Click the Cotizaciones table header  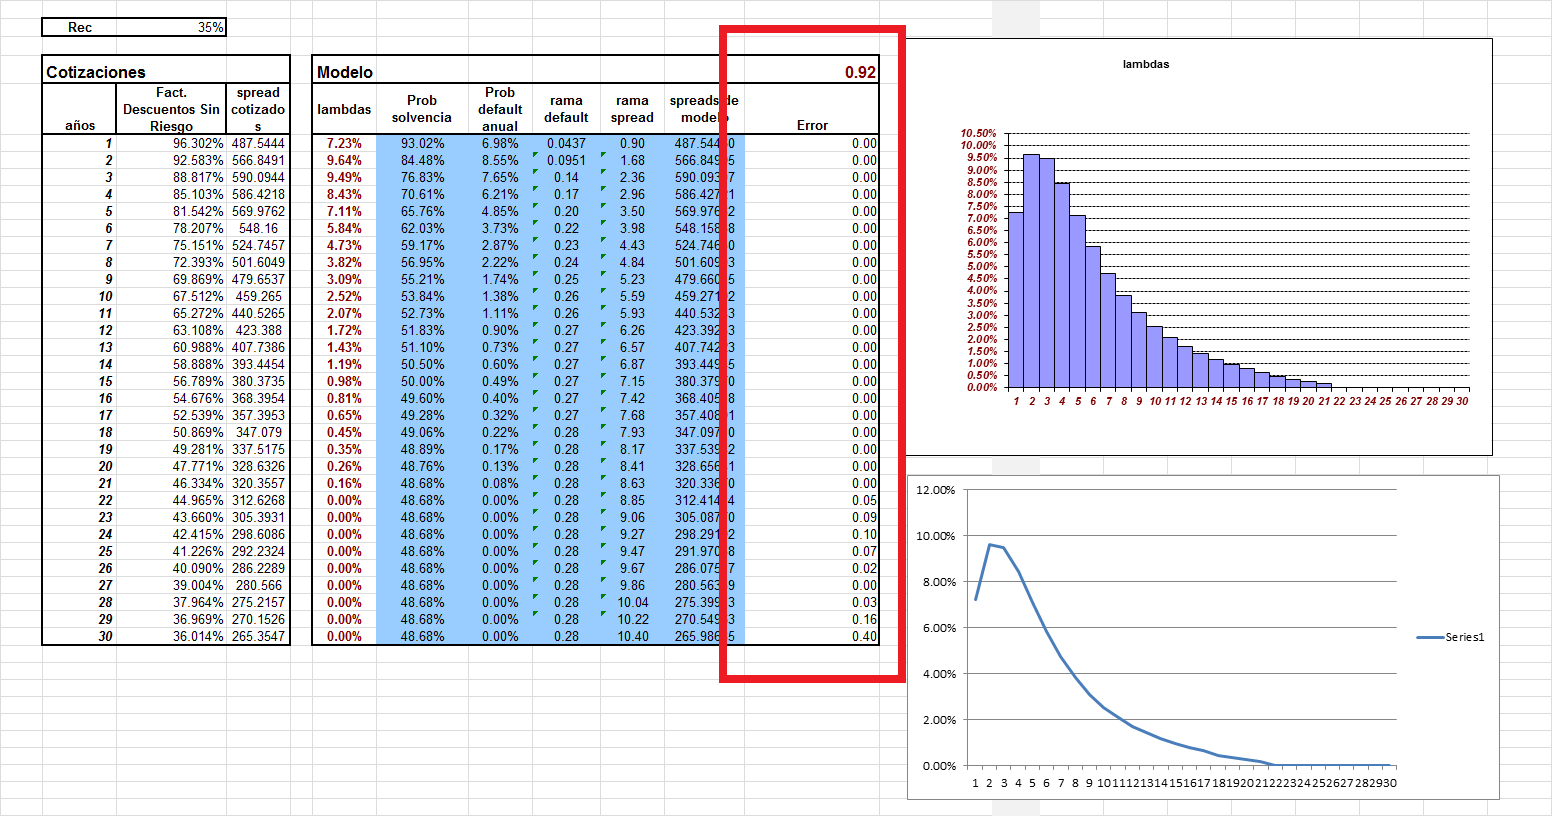166,71
